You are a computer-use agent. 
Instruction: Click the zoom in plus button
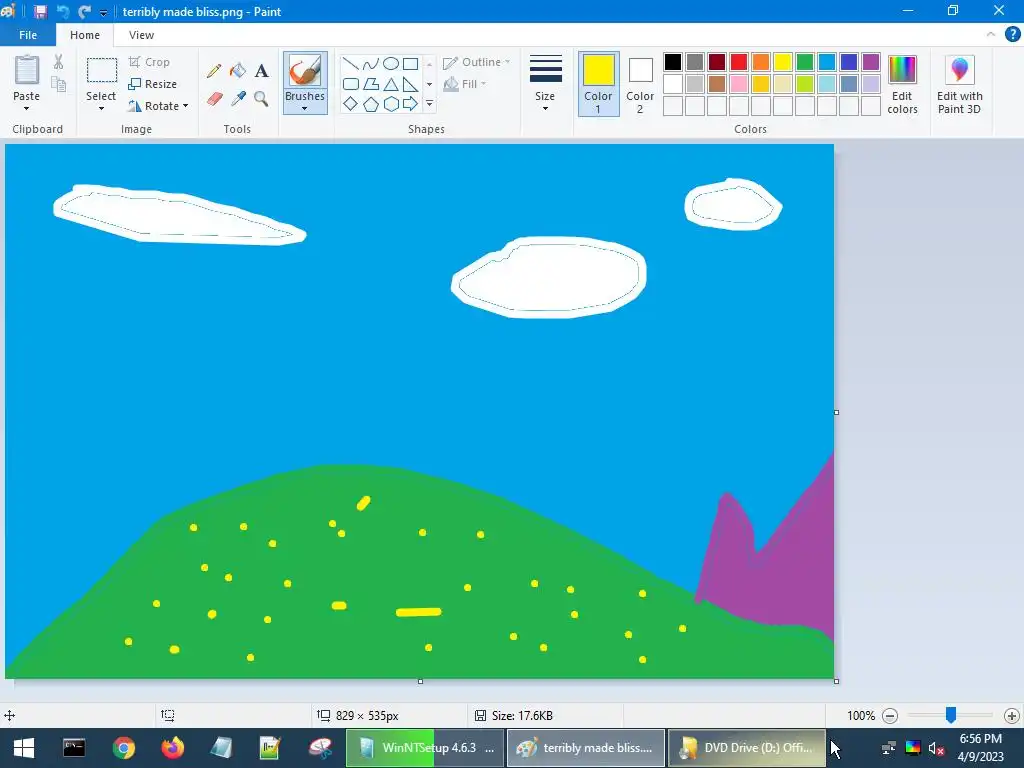pyautogui.click(x=1012, y=716)
